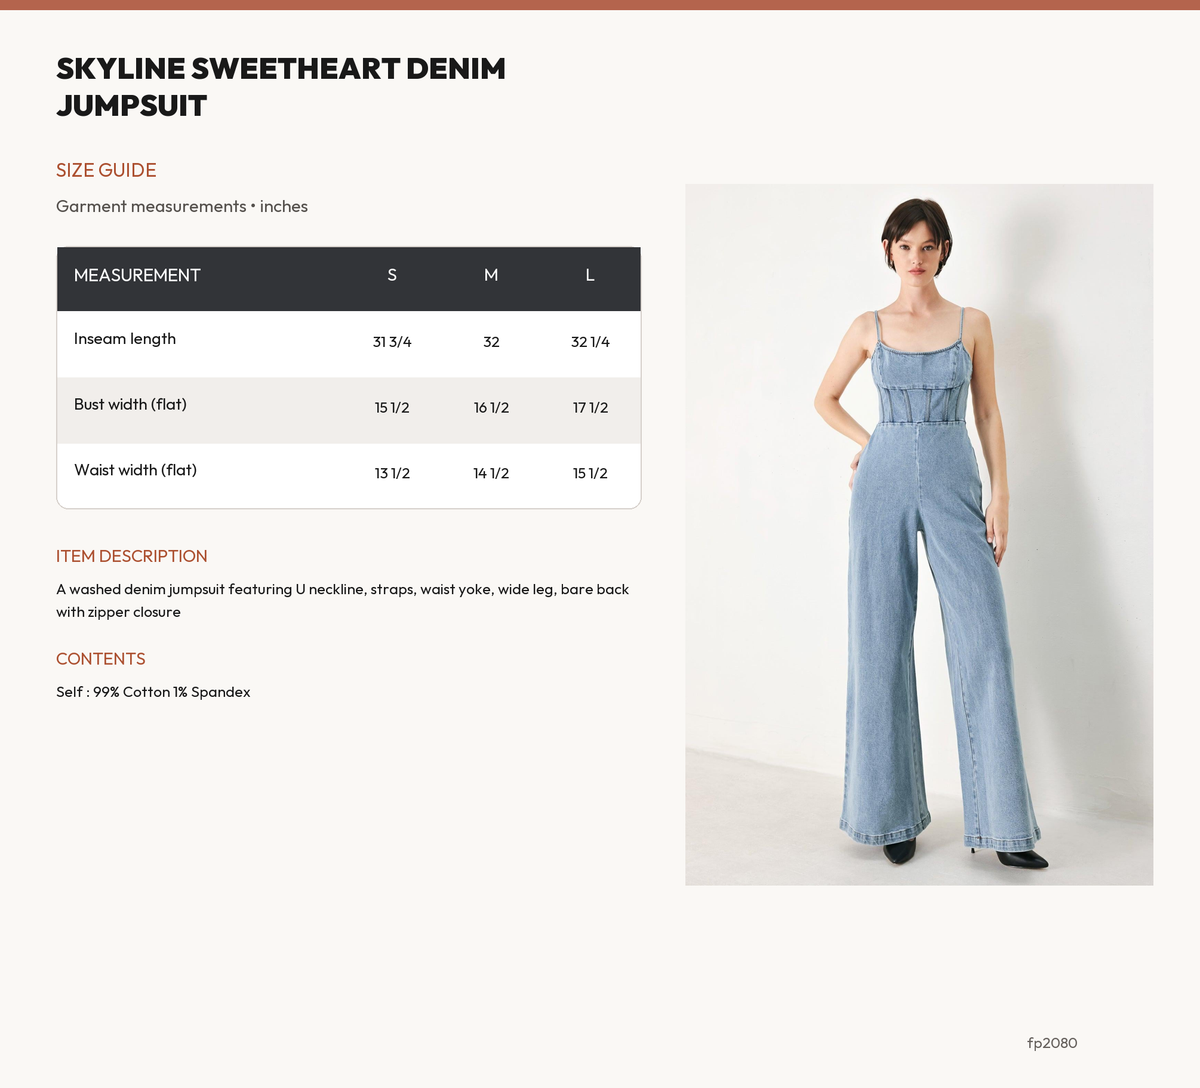This screenshot has height=1088, width=1200.
Task: Select the SIZE GUIDE heading
Action: coord(106,170)
